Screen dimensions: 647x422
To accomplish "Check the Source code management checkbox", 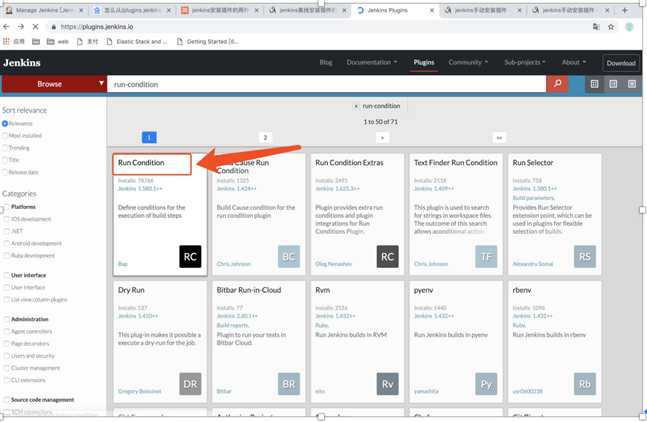I will pos(7,400).
